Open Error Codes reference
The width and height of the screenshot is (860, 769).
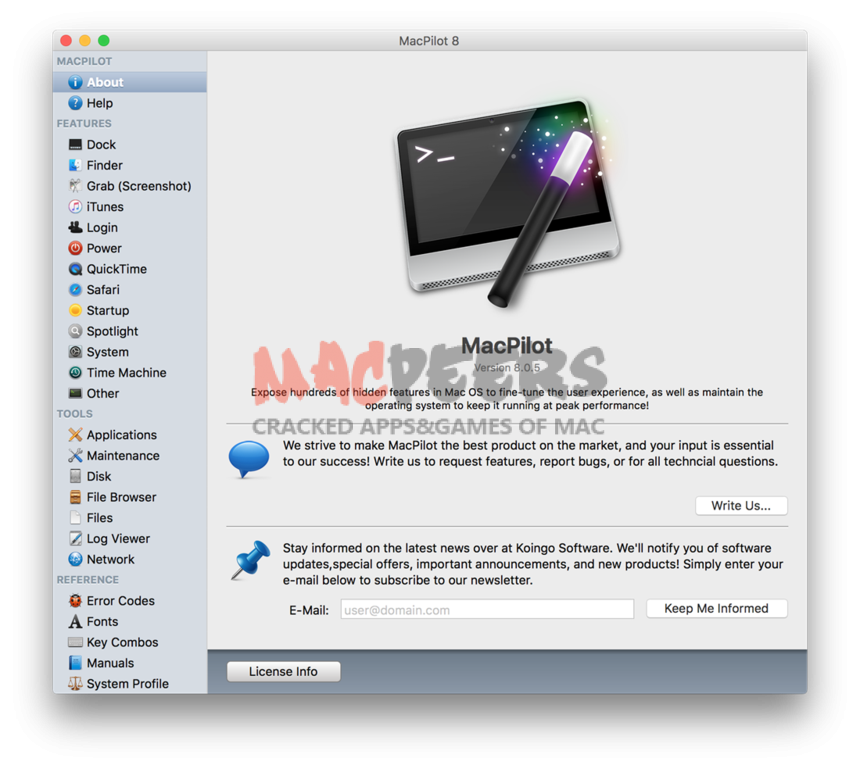[130, 601]
